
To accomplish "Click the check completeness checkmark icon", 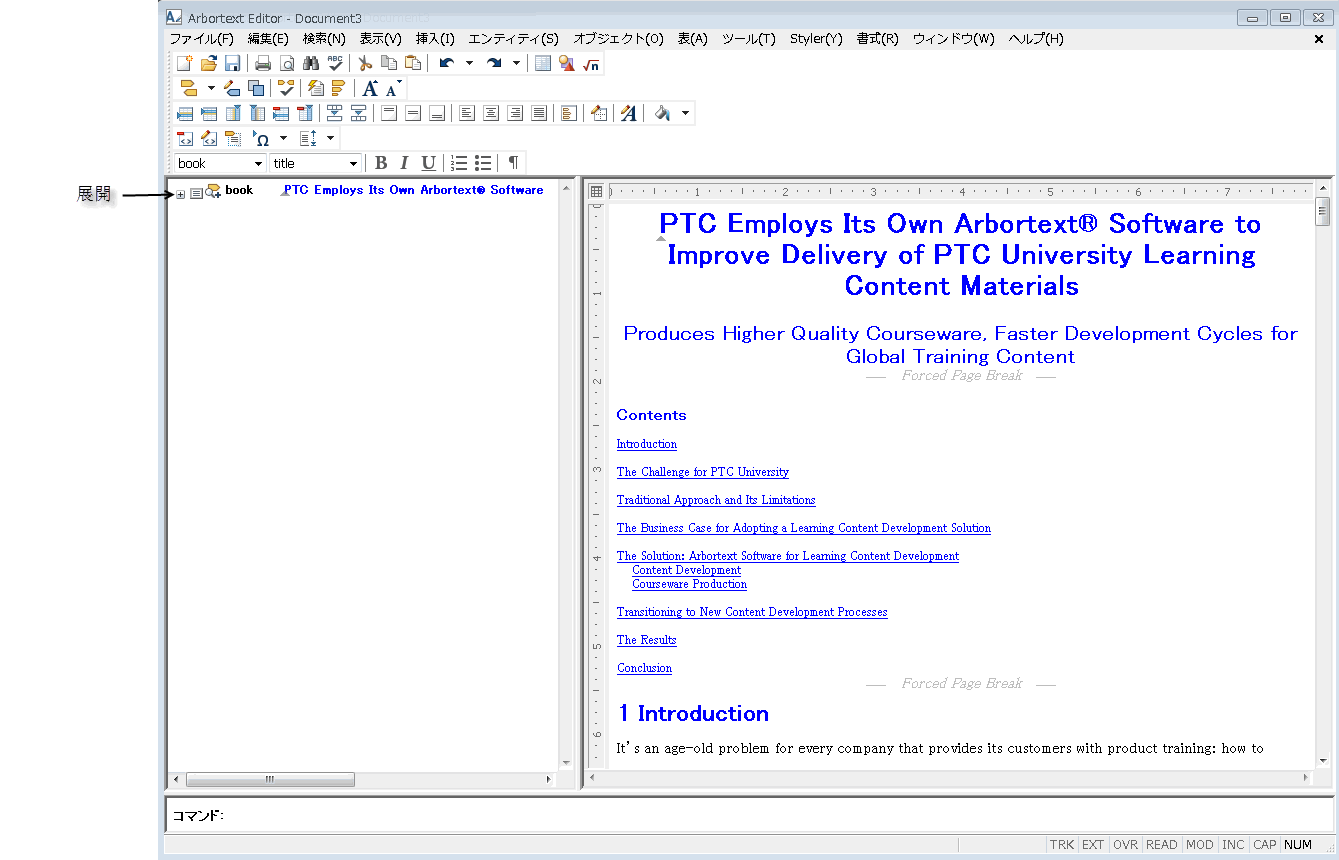I will (x=286, y=88).
